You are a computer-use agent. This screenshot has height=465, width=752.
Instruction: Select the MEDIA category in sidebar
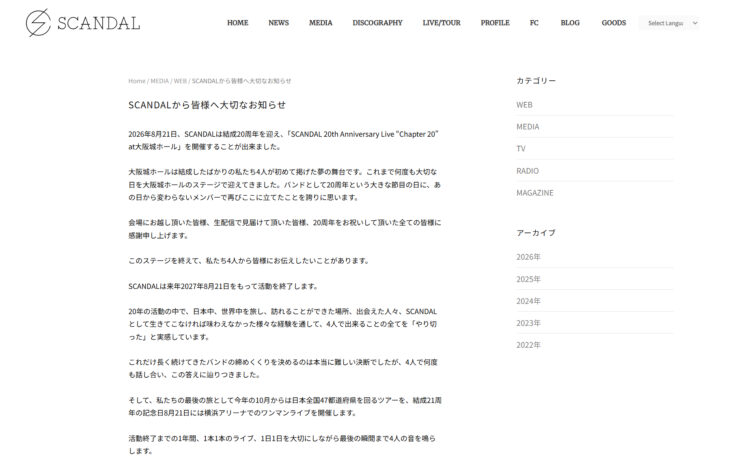coord(528,127)
